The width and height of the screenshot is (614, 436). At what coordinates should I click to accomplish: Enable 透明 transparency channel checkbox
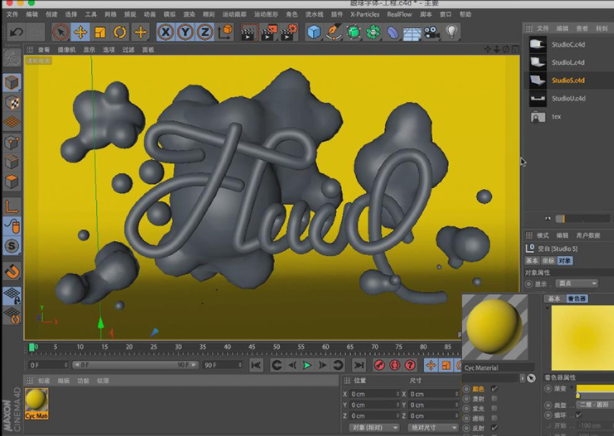click(x=494, y=418)
